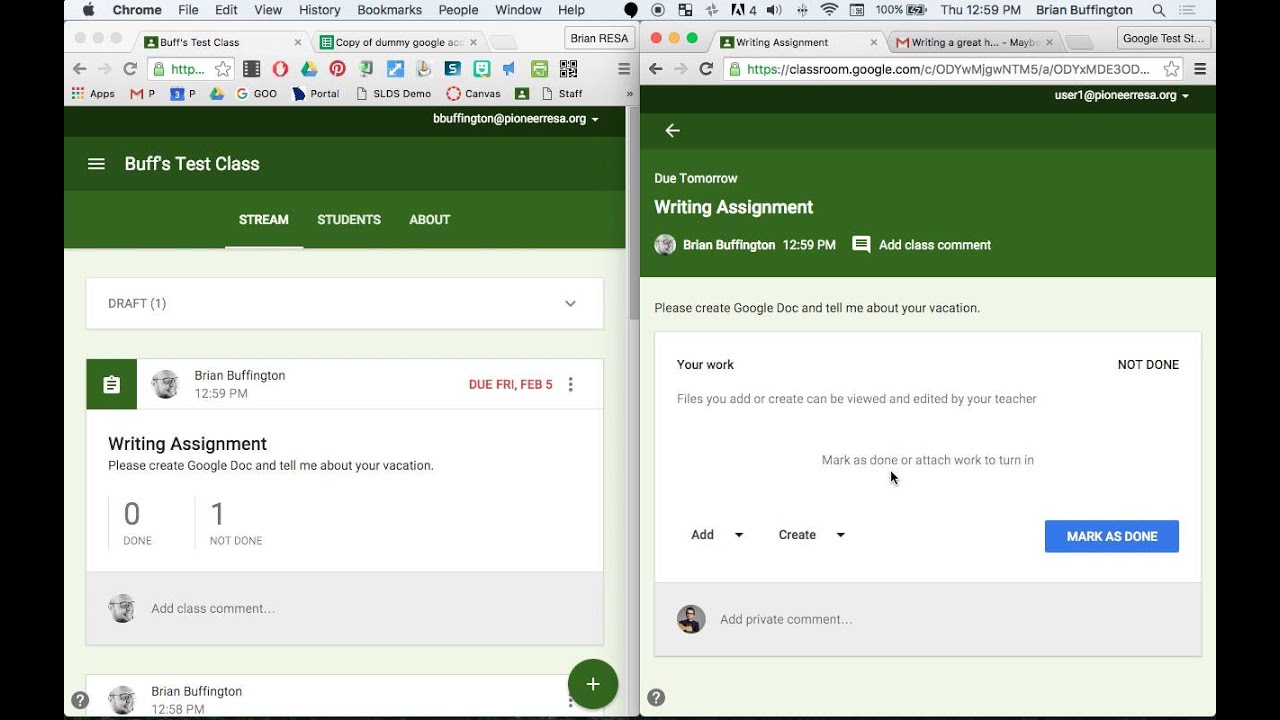The width and height of the screenshot is (1280, 720).
Task: Open Spotlight search in the menu bar
Action: (x=1159, y=10)
